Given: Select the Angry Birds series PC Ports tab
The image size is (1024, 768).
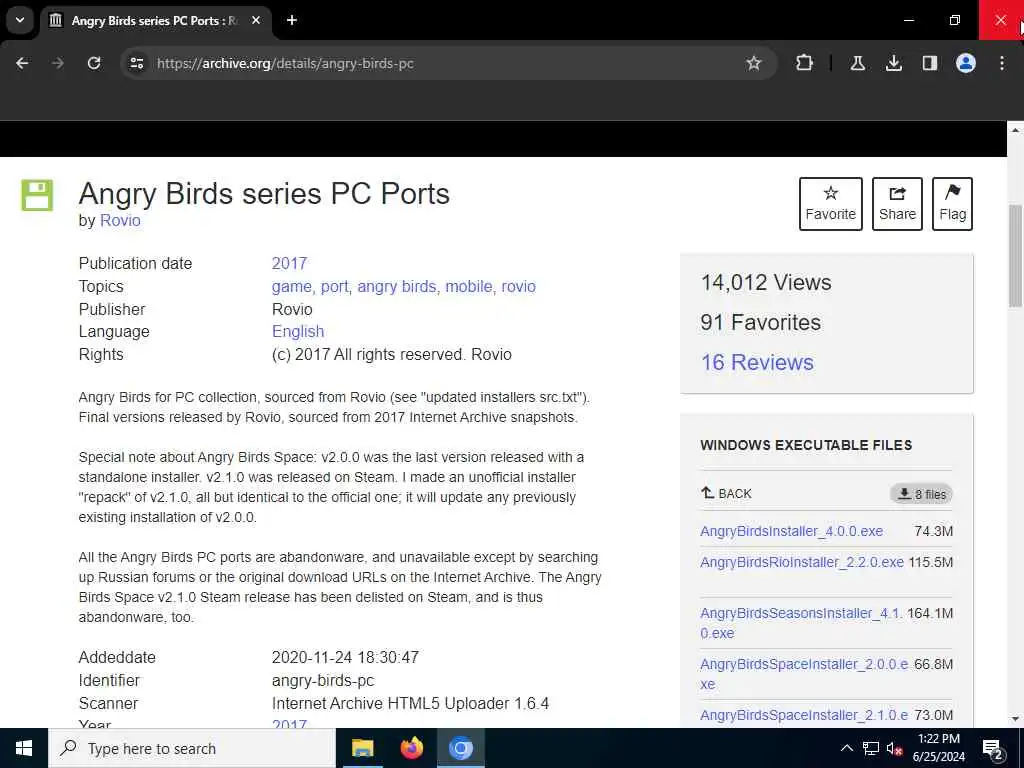Looking at the screenshot, I should coord(155,20).
